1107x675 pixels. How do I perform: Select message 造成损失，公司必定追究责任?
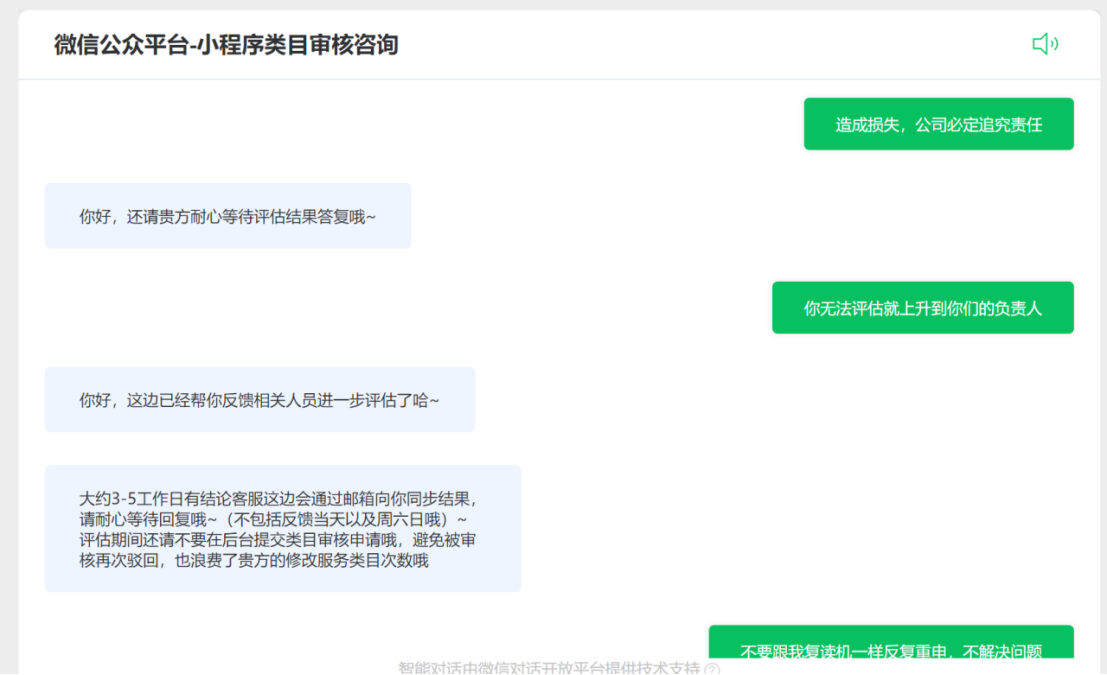pos(938,124)
